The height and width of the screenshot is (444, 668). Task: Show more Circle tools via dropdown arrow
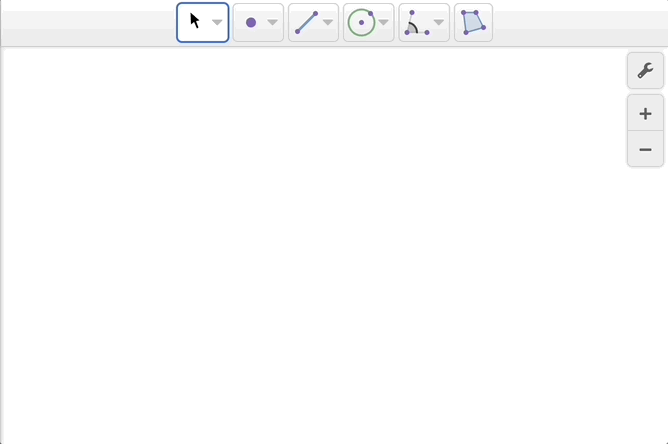tap(383, 23)
